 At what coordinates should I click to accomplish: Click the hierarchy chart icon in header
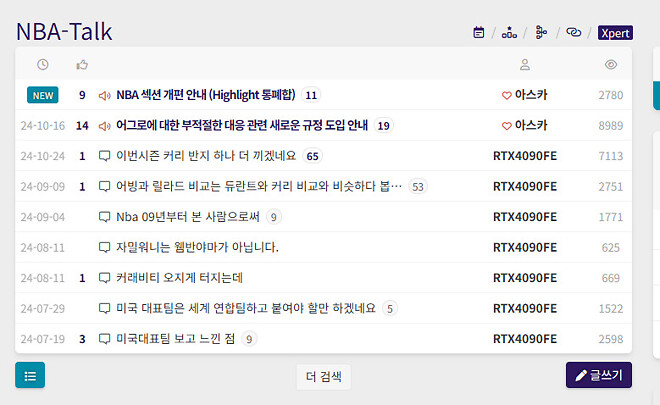509,32
